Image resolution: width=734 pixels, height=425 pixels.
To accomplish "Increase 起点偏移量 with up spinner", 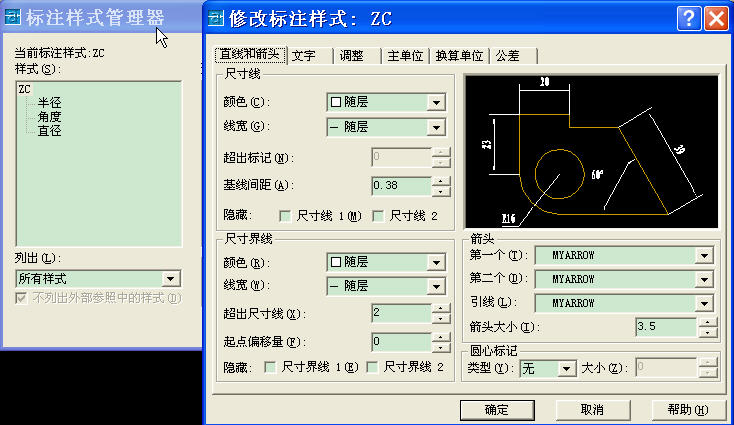I will point(440,337).
